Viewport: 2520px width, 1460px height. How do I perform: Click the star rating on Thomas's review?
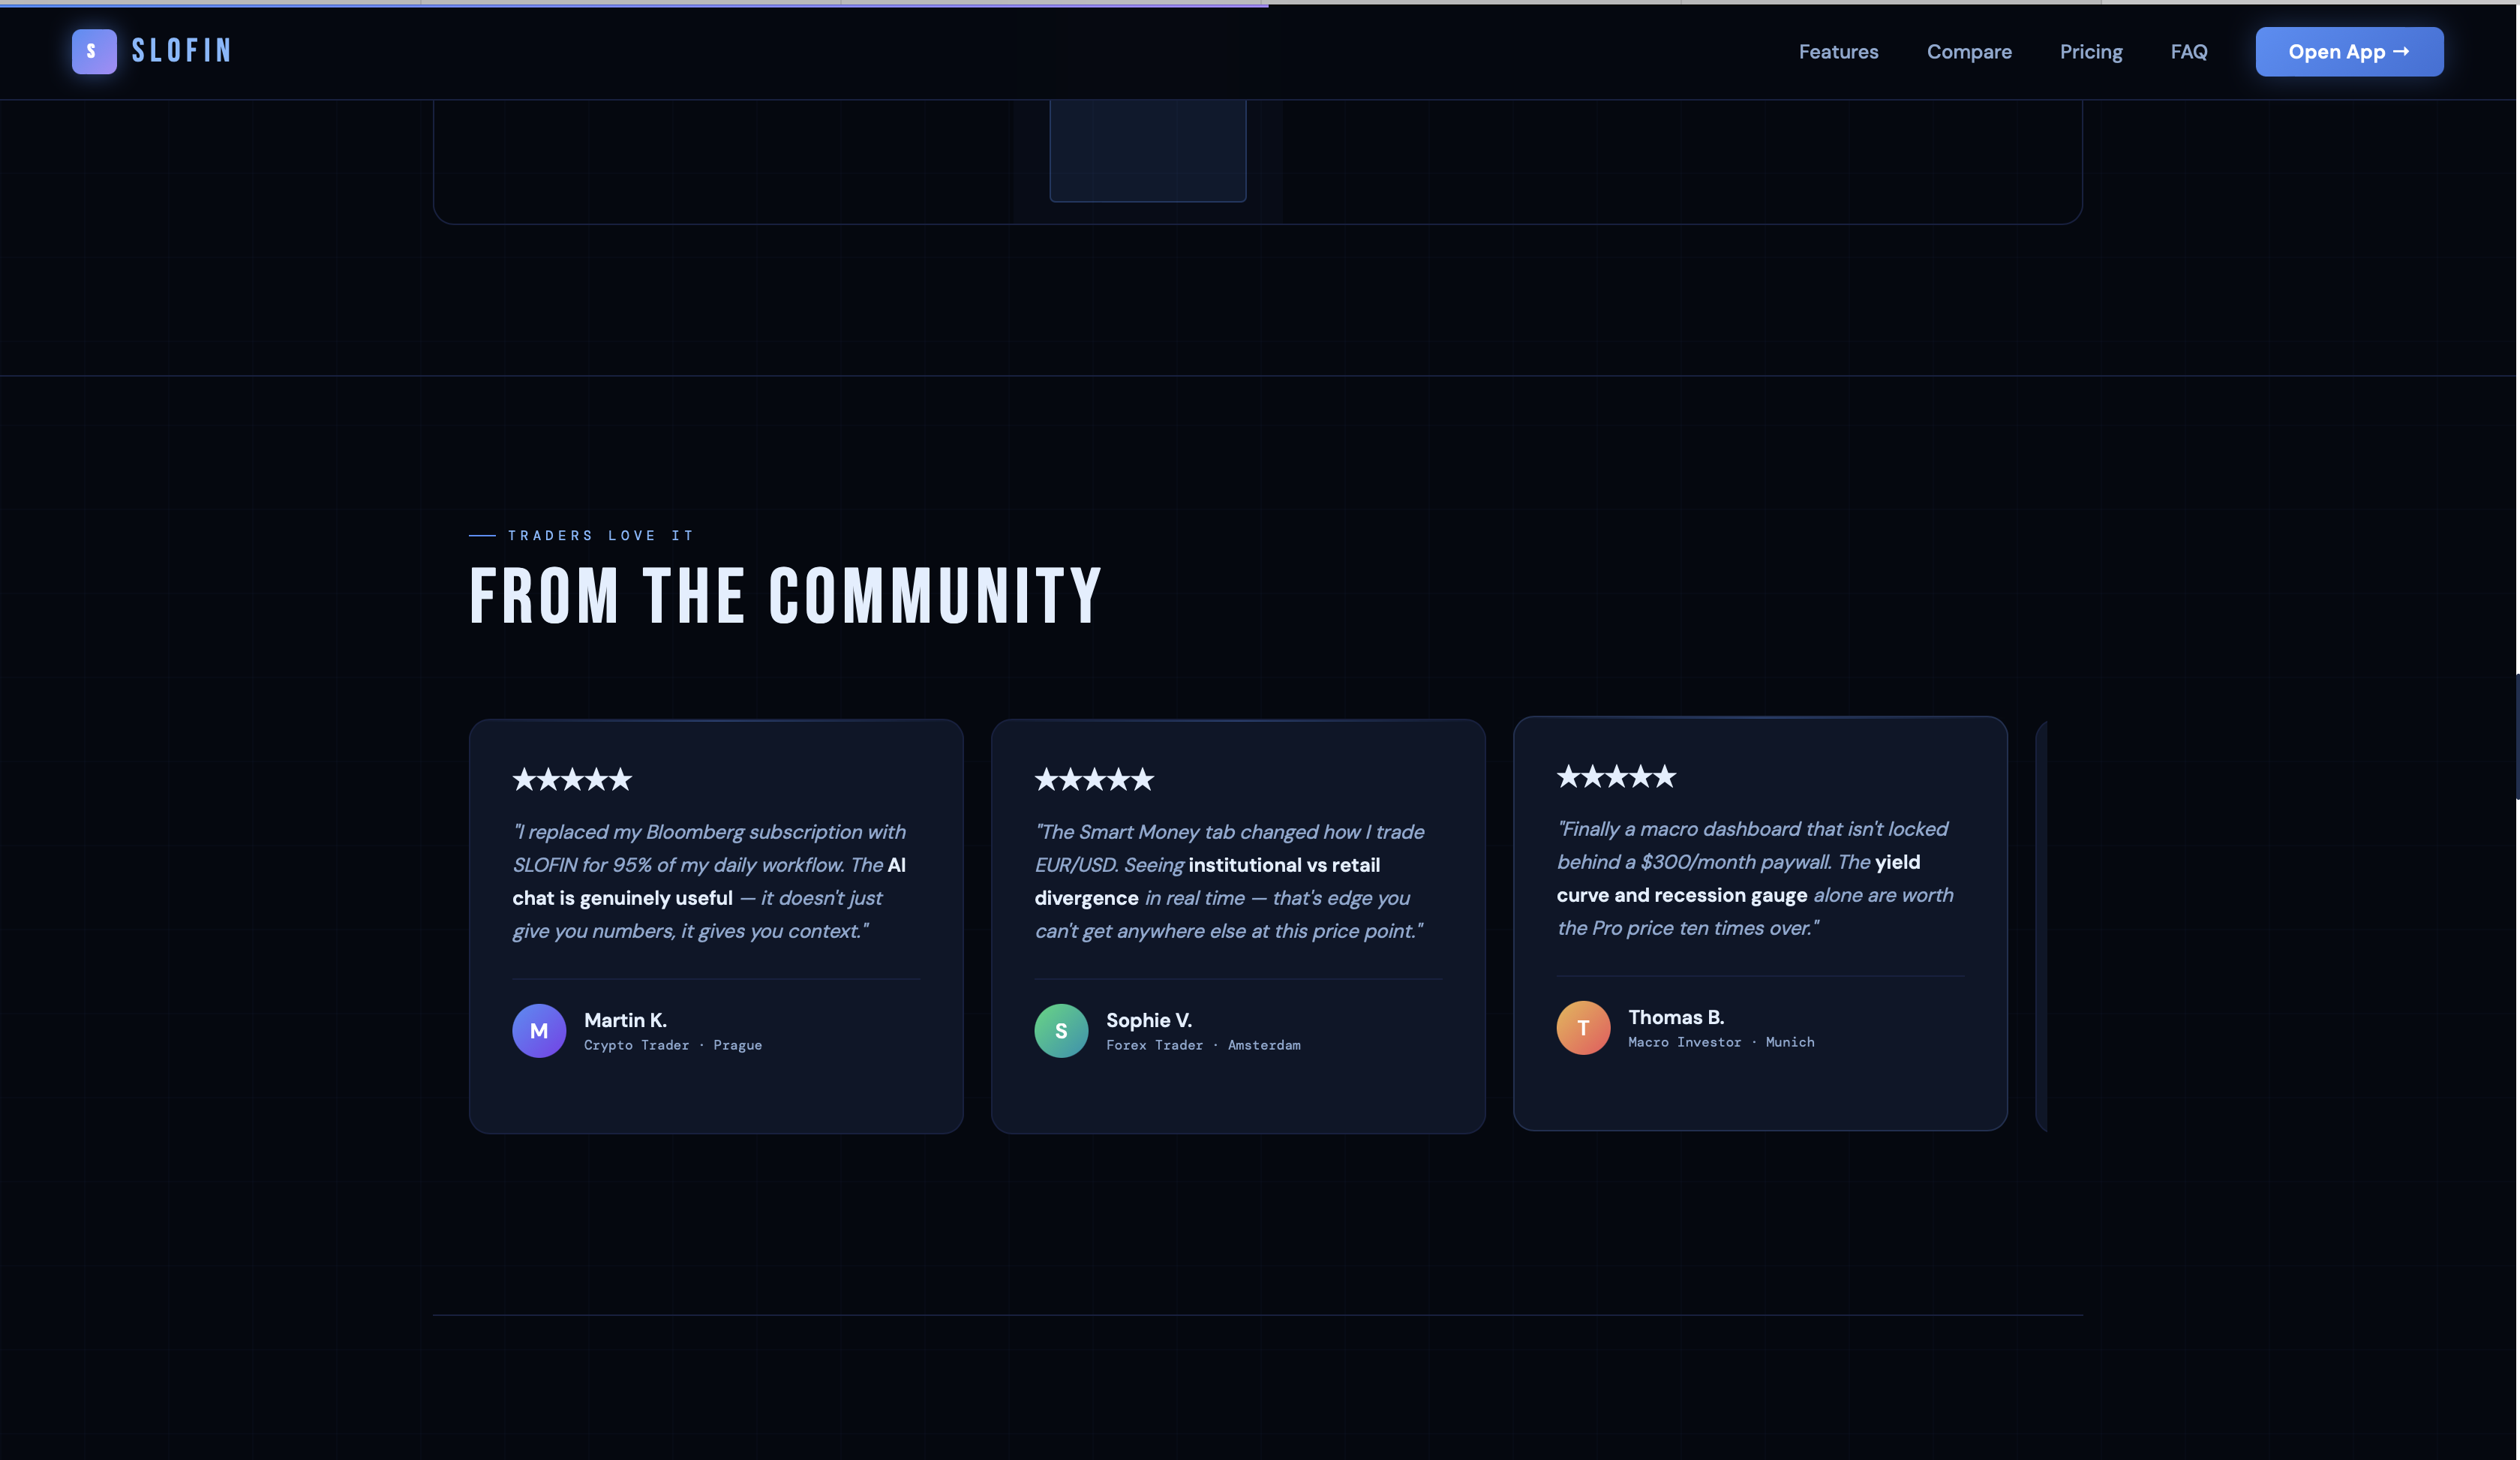pyautogui.click(x=1615, y=776)
